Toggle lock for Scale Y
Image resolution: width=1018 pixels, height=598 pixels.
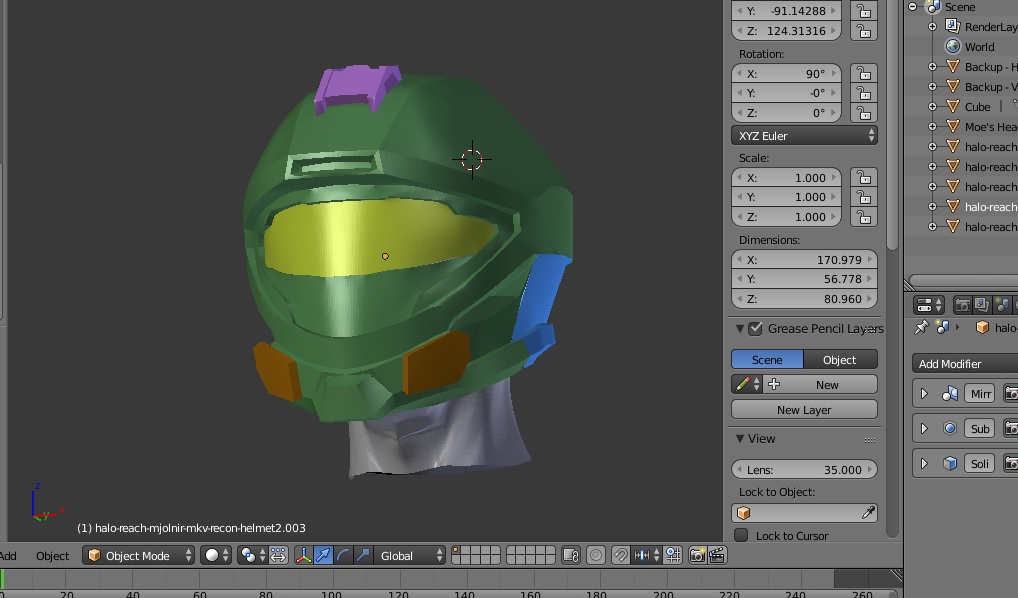[x=864, y=197]
